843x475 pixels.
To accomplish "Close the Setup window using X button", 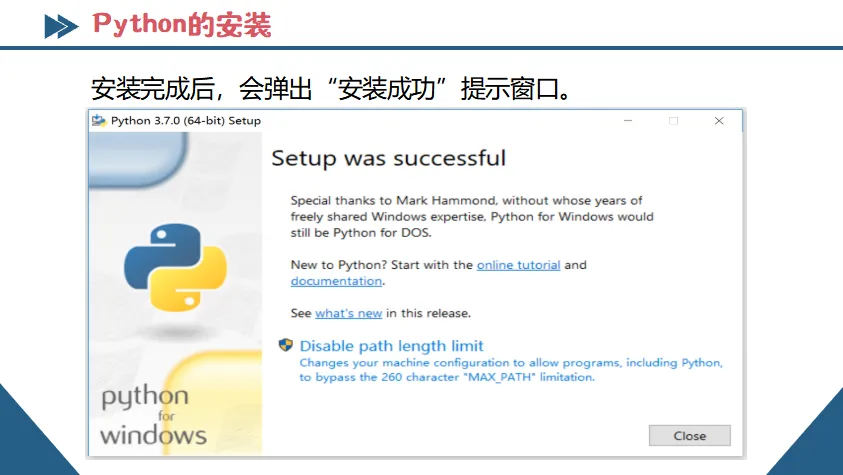I will (x=719, y=121).
